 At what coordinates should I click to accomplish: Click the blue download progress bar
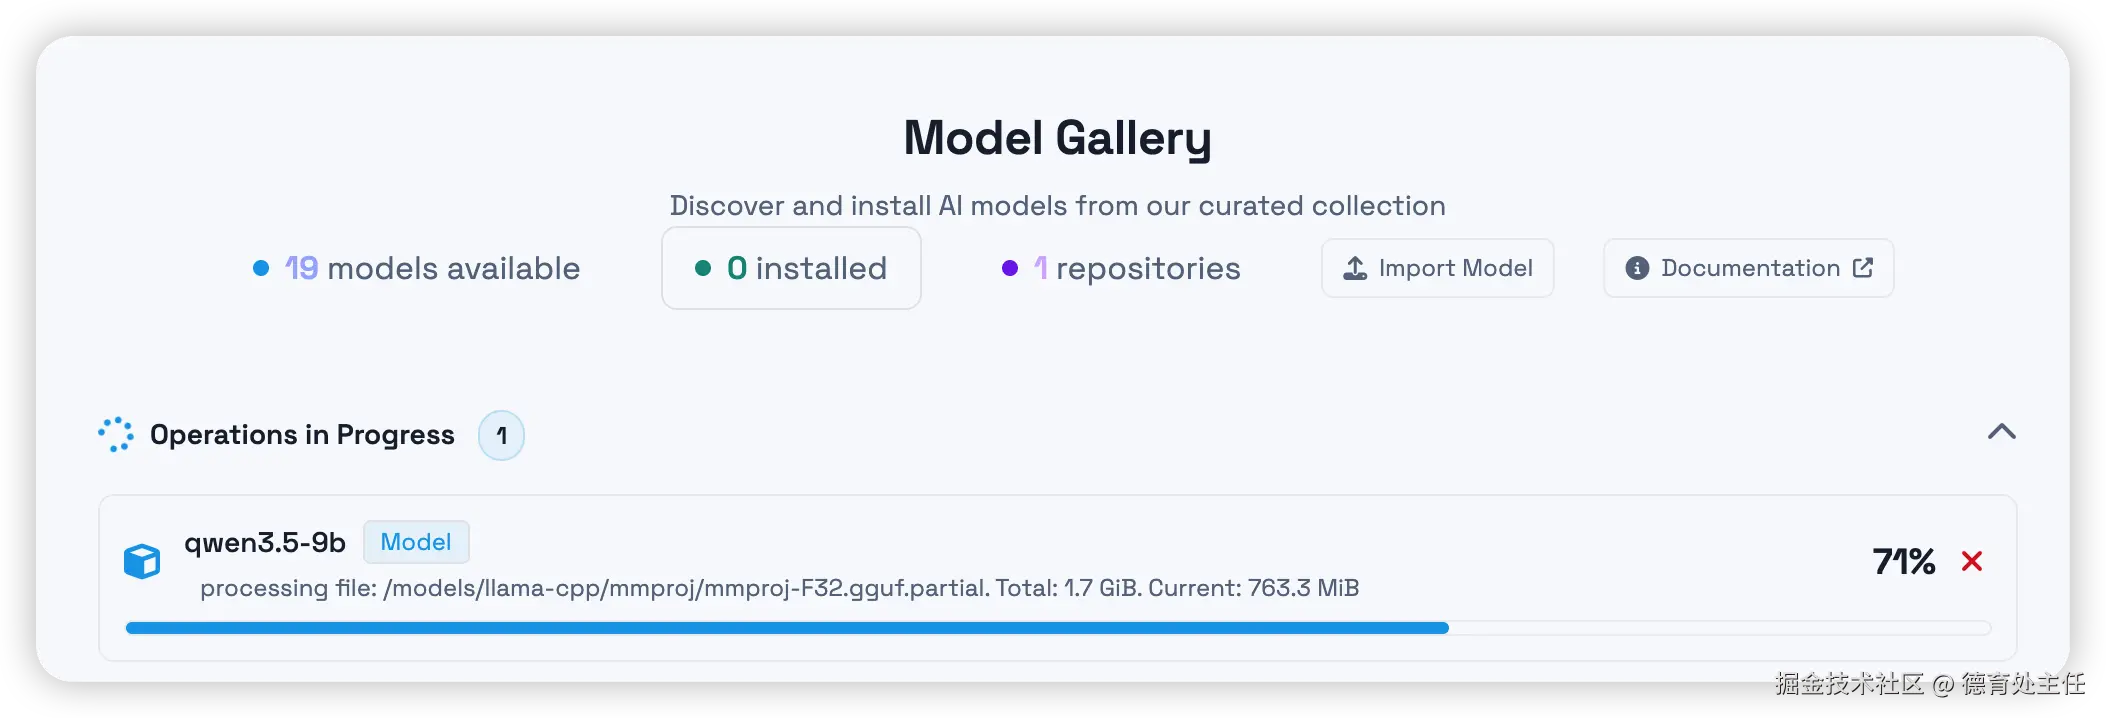pos(786,628)
